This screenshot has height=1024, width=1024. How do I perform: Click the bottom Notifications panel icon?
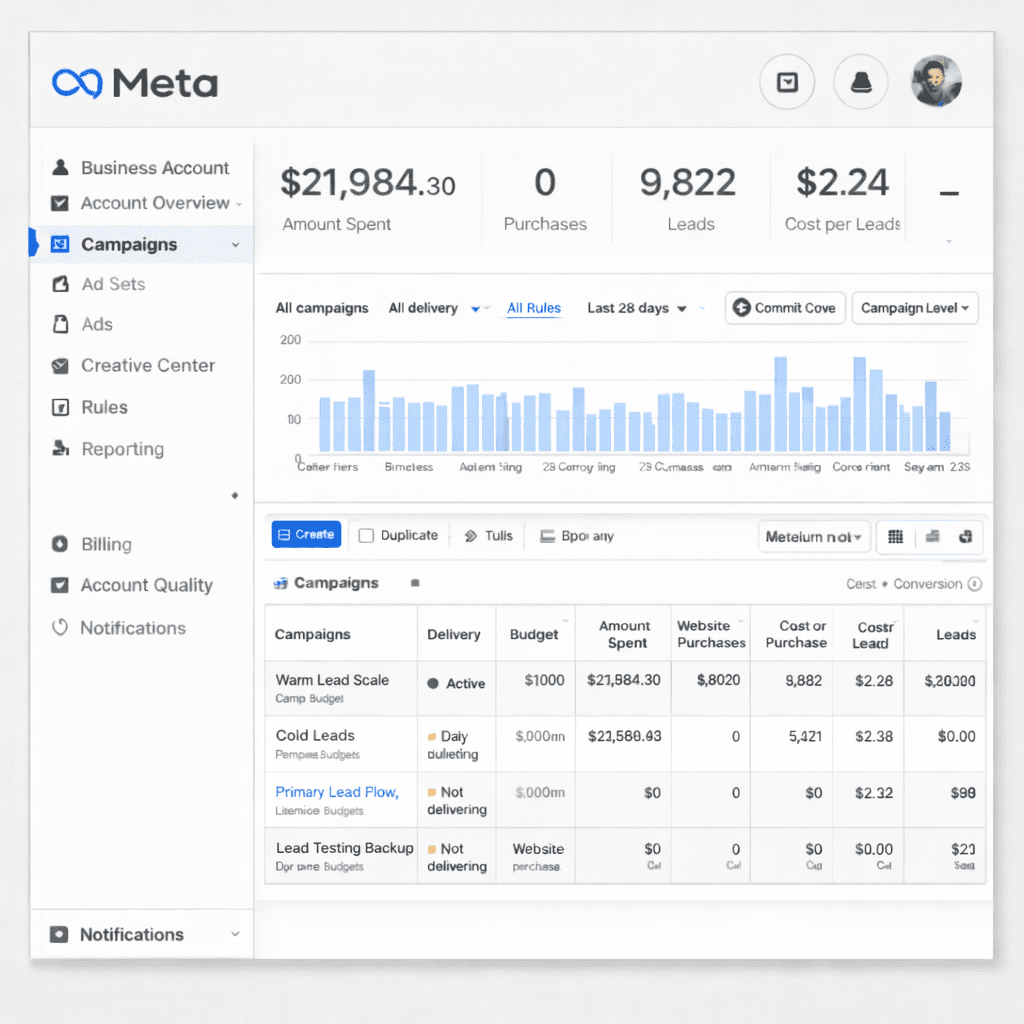pyautogui.click(x=59, y=934)
